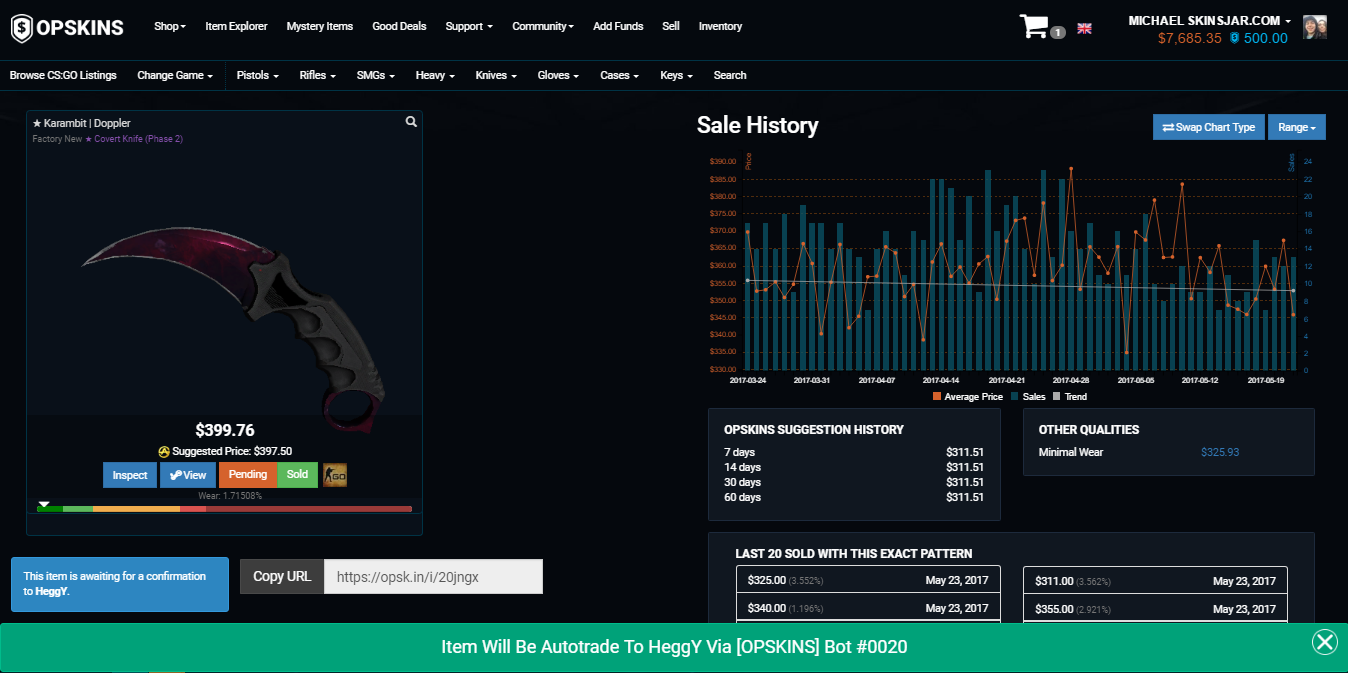Click the Copy URL button
Screen dimensions: 1348x673
tap(282, 576)
